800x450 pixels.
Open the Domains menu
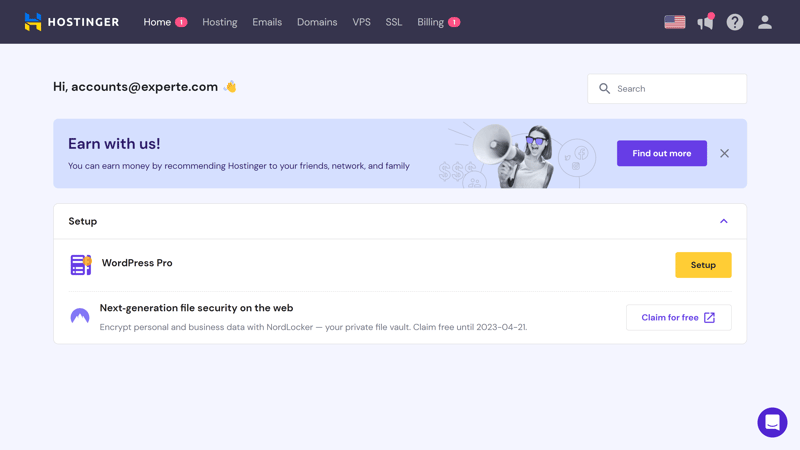pyautogui.click(x=317, y=22)
